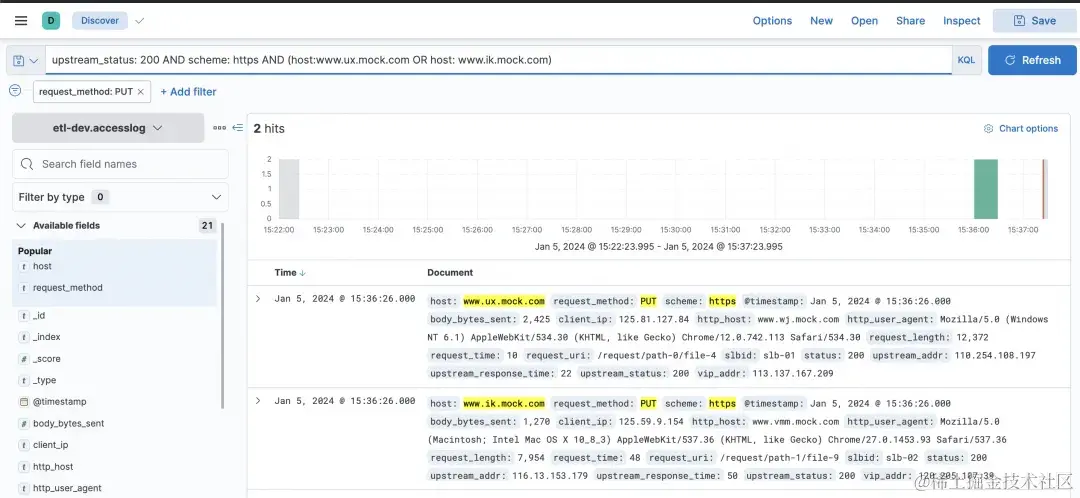The height and width of the screenshot is (498, 1080).
Task: Click the Discover breadcrumb badge
Action: [x=100, y=21]
